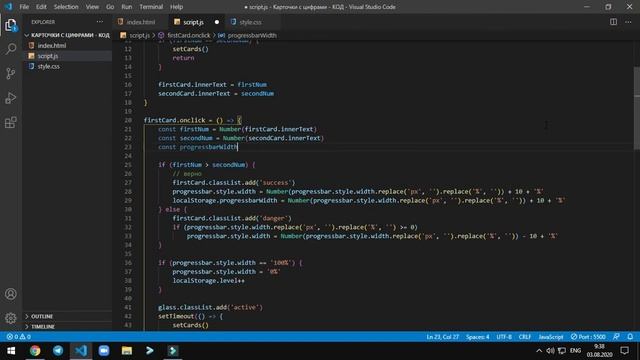This screenshot has height=360, width=640.
Task: Open Windows Start menu
Action: coord(11,351)
